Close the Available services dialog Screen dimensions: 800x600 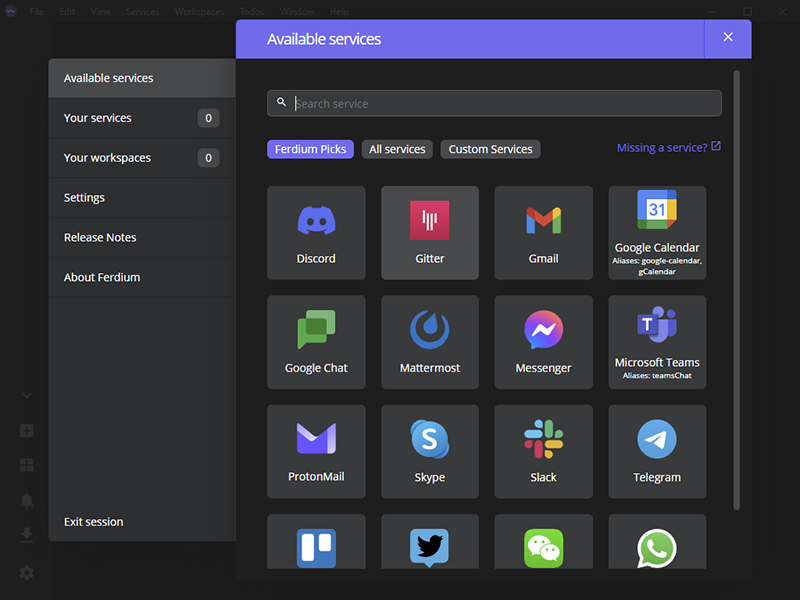tap(728, 38)
